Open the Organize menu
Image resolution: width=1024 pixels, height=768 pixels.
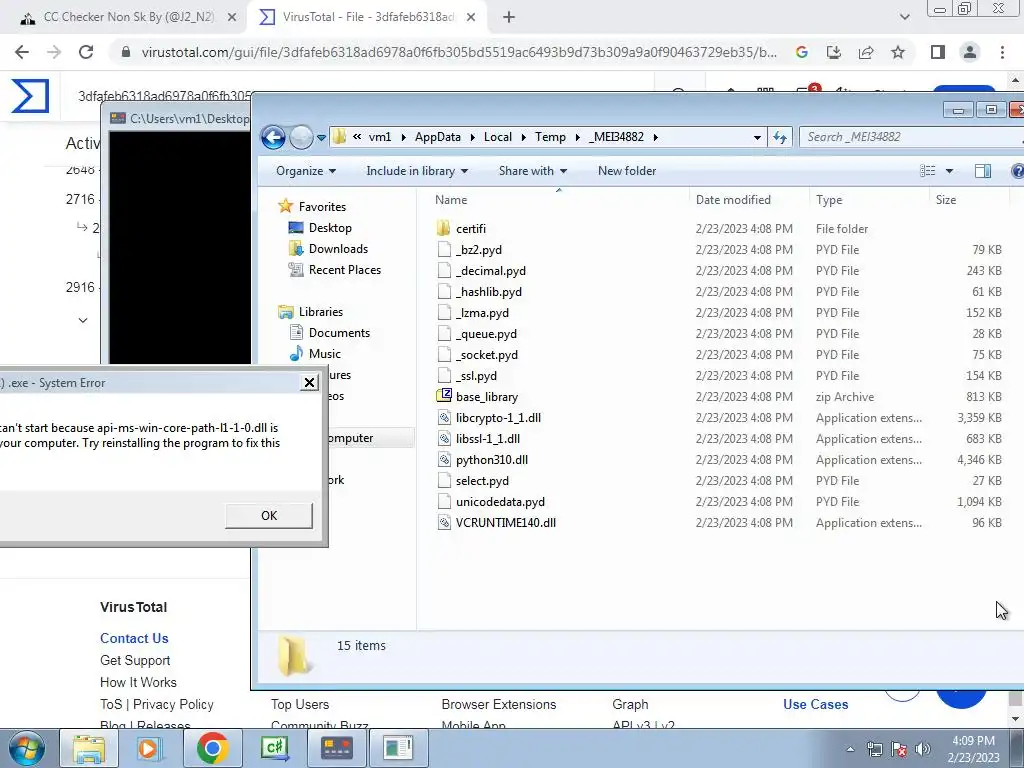(x=306, y=171)
